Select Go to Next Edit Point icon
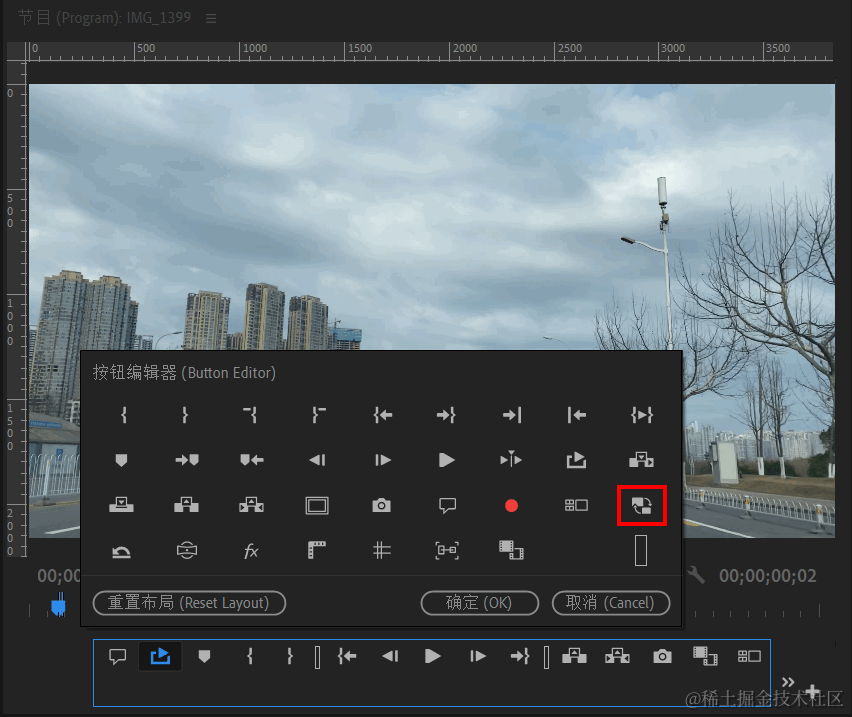This screenshot has height=717, width=852. click(x=511, y=415)
